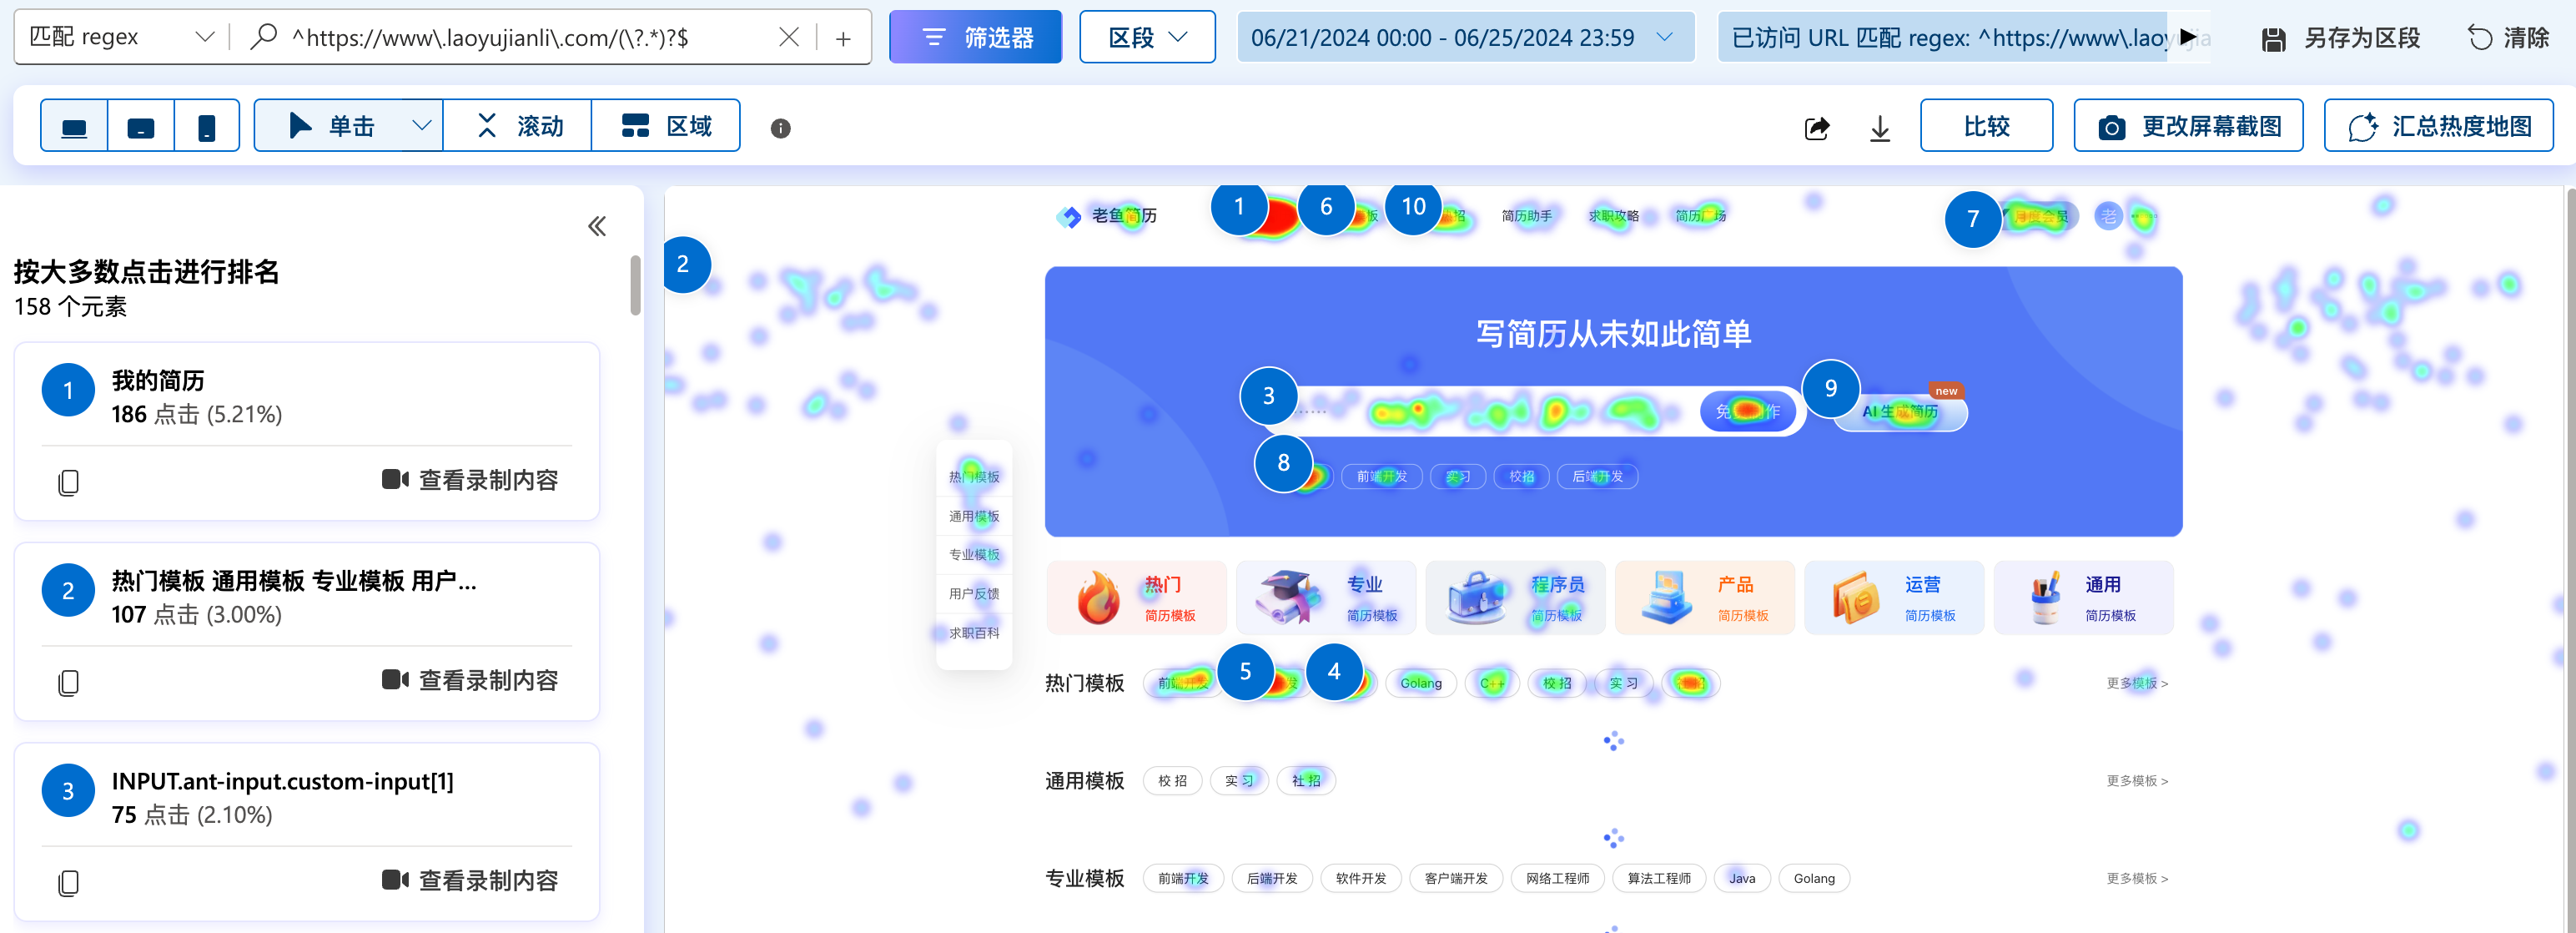Click the side panel scrollbar

634,286
